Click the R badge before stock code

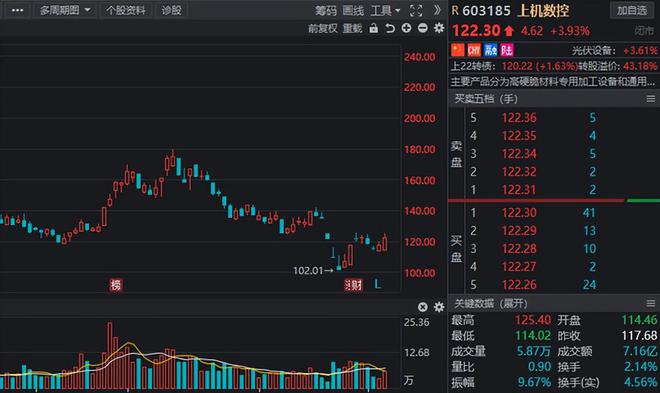click(x=455, y=10)
